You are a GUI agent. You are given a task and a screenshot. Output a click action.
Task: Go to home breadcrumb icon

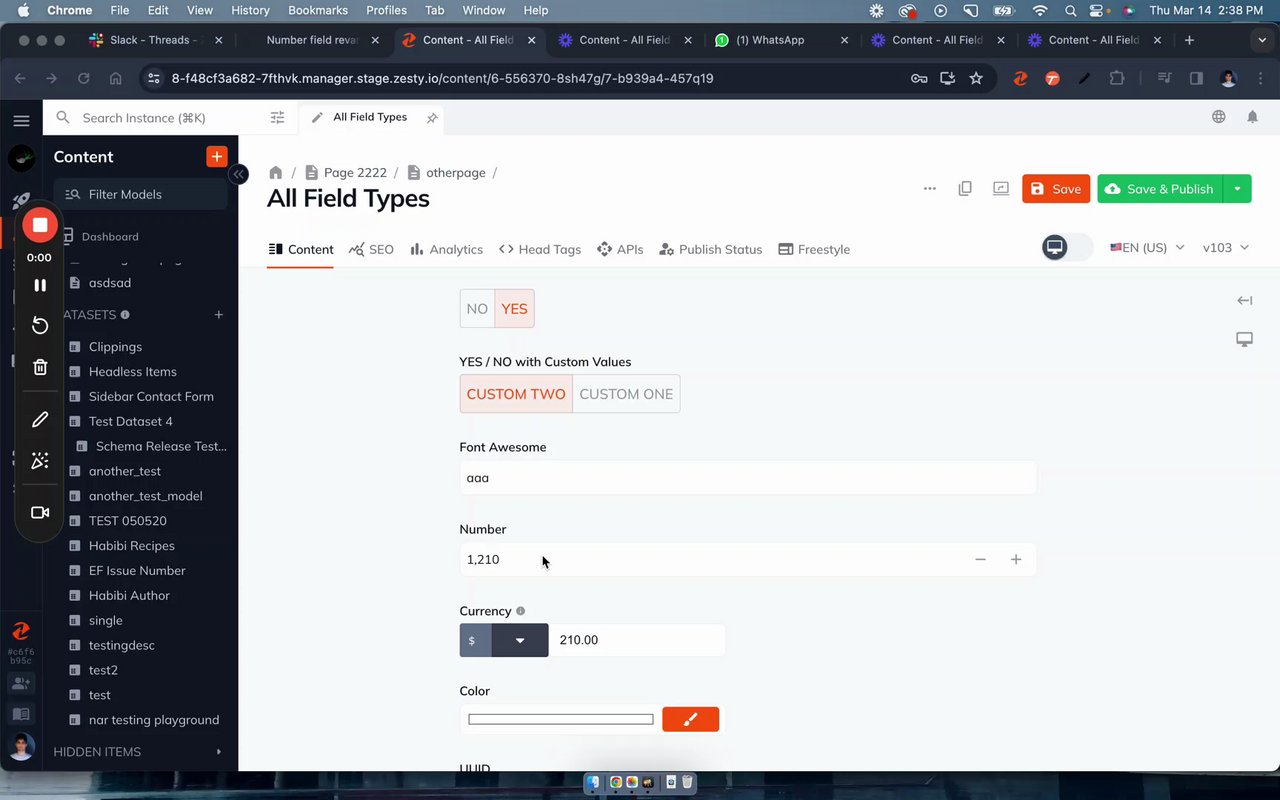click(276, 172)
